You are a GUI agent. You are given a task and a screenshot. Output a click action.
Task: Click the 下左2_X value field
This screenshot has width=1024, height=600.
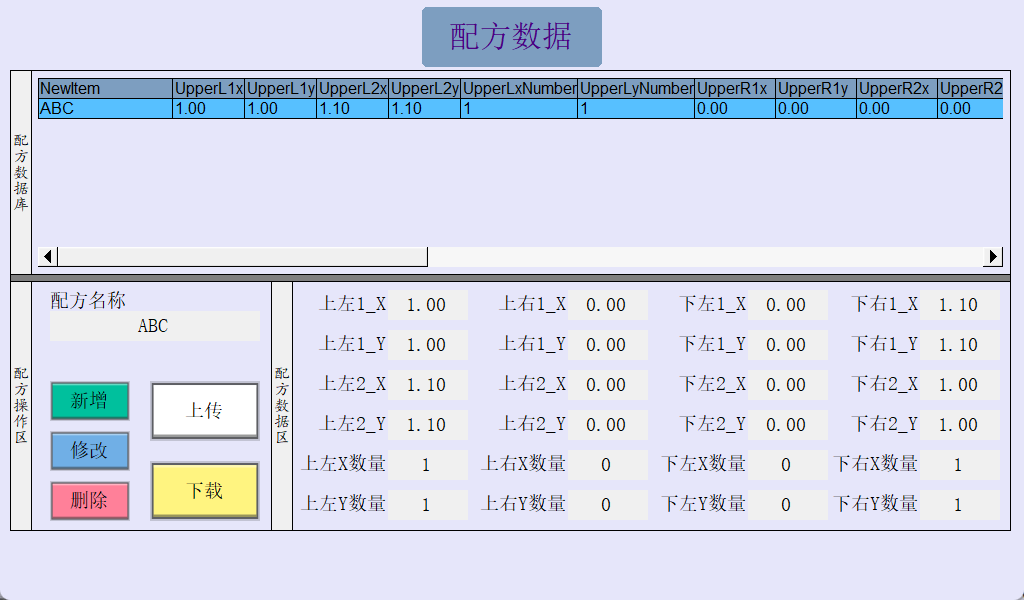tap(787, 385)
